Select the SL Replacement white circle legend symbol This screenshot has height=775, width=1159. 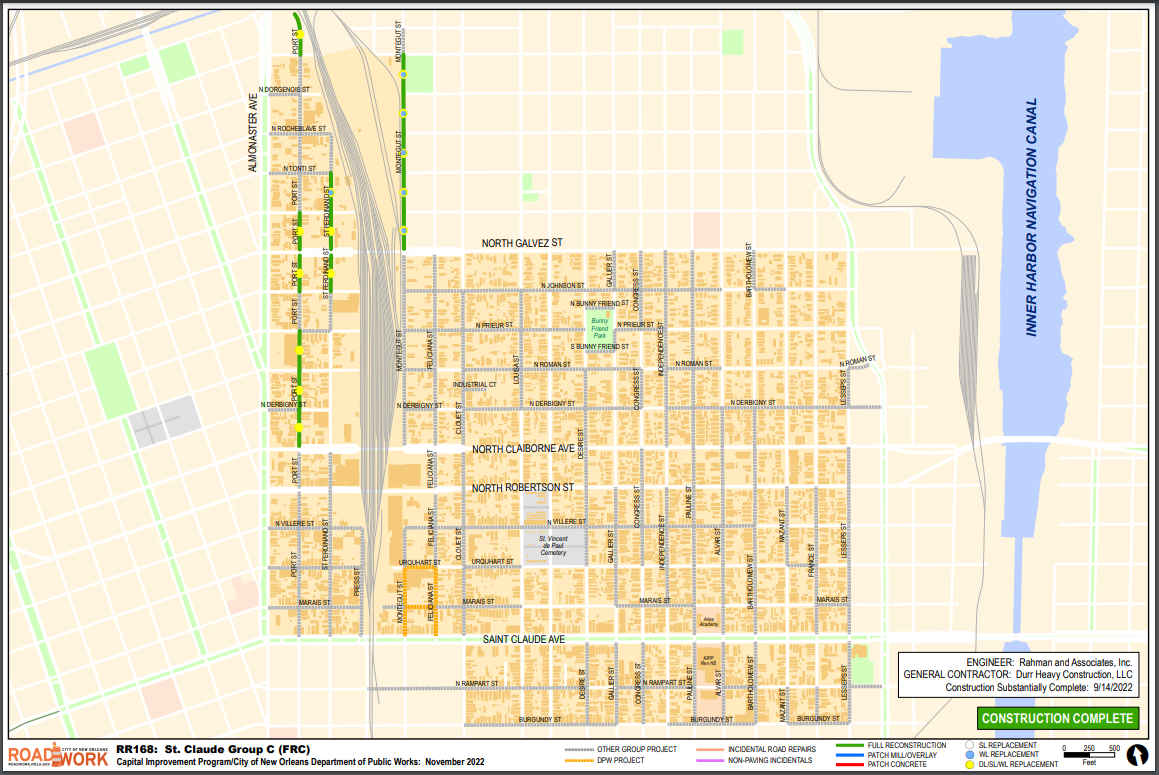tap(969, 745)
